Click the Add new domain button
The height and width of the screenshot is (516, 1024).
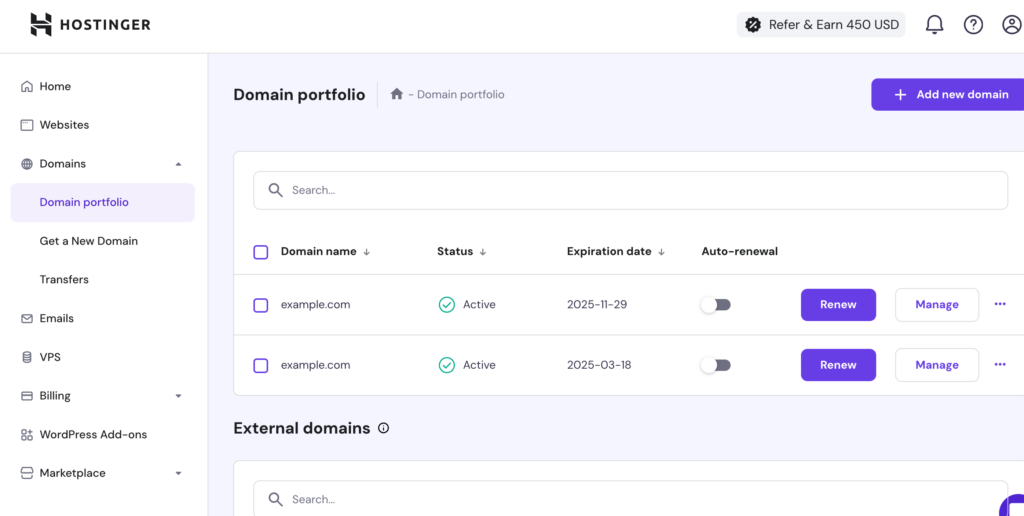[950, 94]
